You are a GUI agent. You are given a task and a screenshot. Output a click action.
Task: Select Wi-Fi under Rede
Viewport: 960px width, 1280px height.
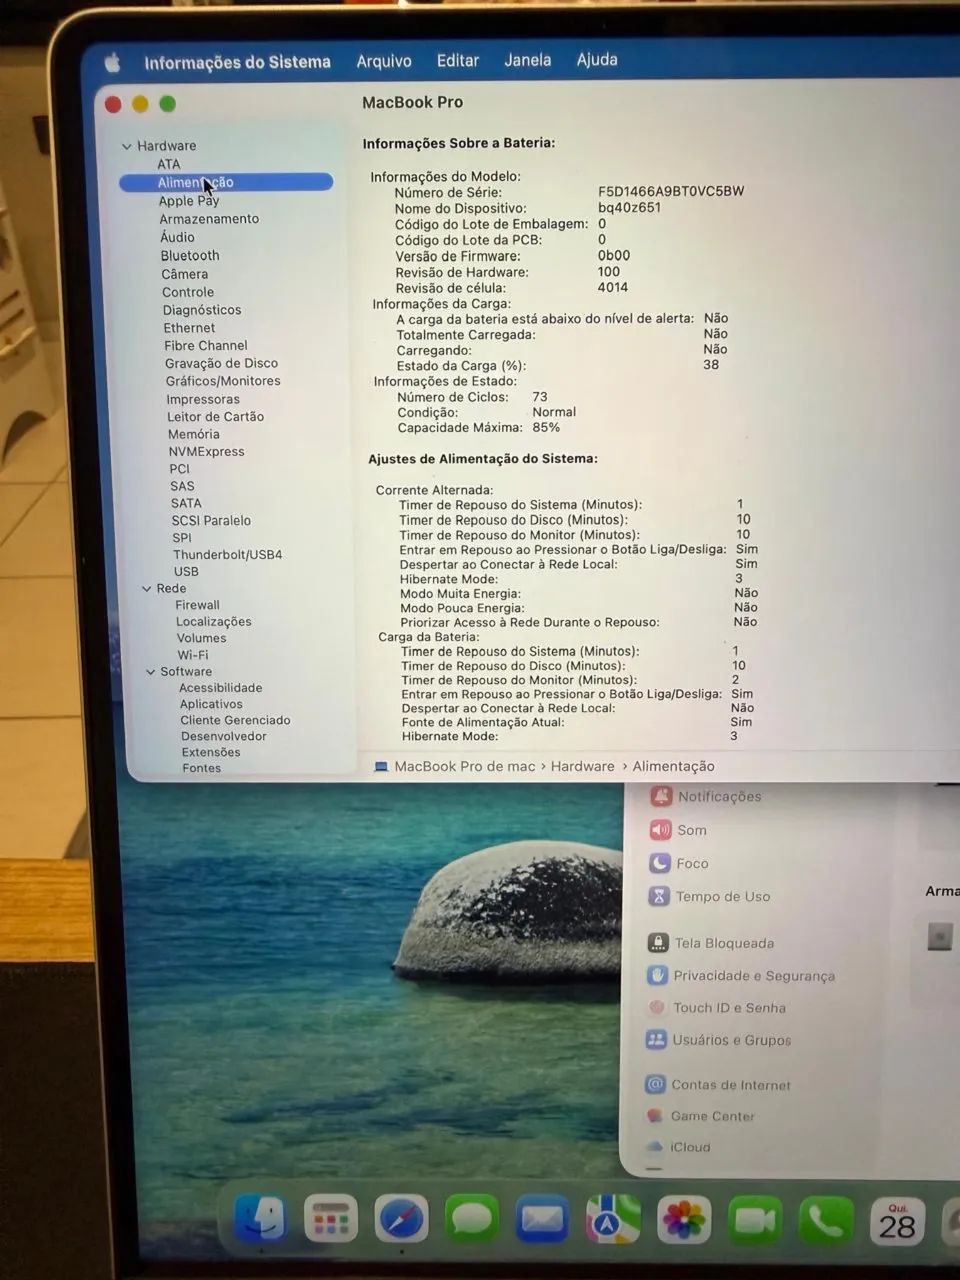[x=193, y=655]
